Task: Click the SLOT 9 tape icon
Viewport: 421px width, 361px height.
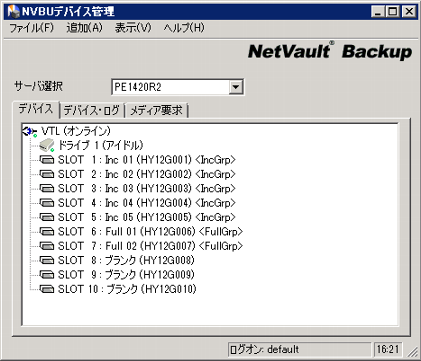Action: [47, 275]
